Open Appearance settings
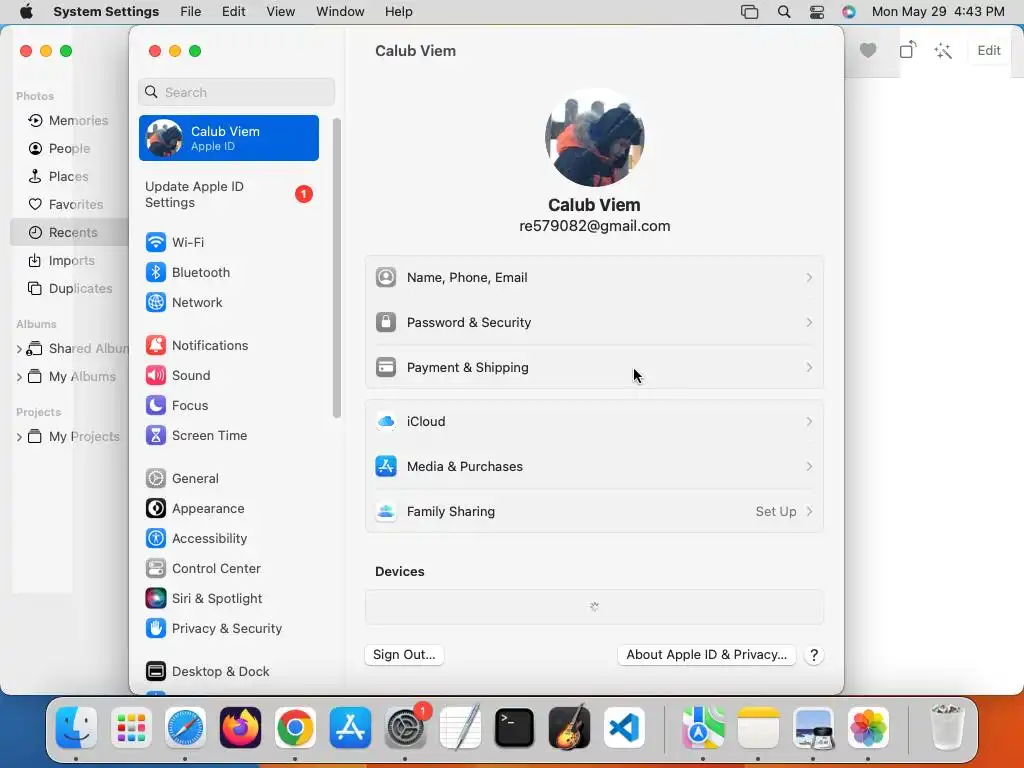This screenshot has height=768, width=1024. pyautogui.click(x=195, y=509)
